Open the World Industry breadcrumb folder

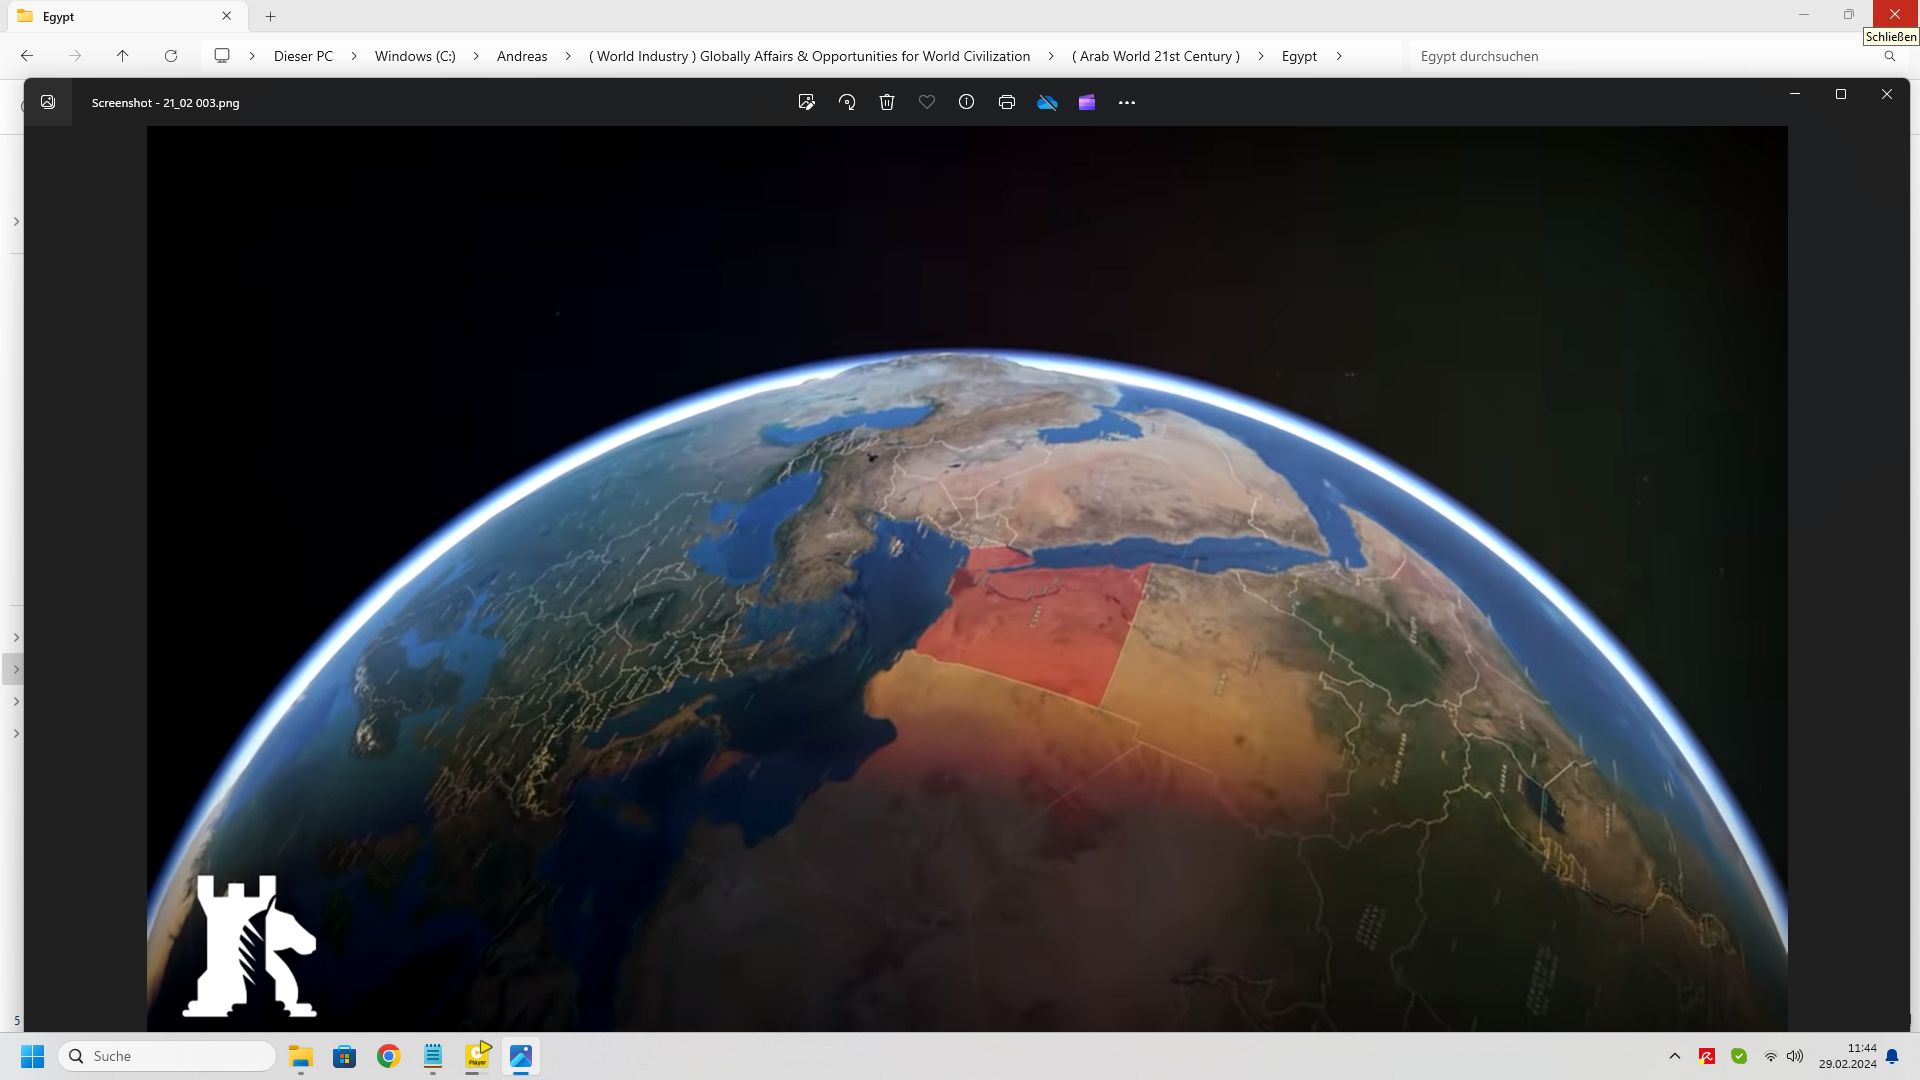[809, 56]
